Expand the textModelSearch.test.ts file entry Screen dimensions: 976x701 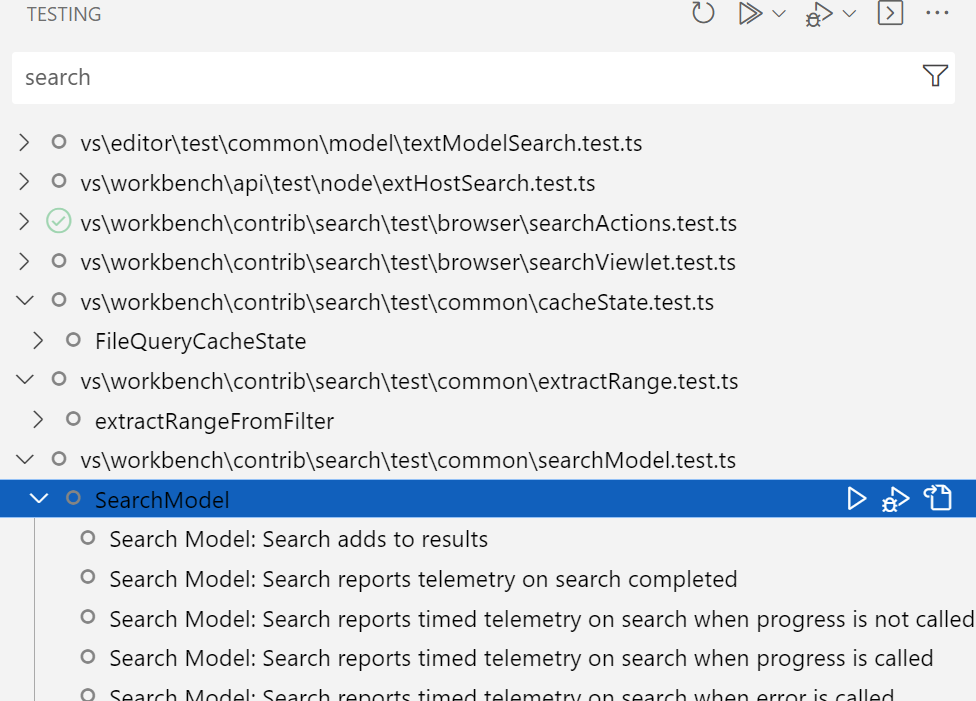click(x=24, y=143)
